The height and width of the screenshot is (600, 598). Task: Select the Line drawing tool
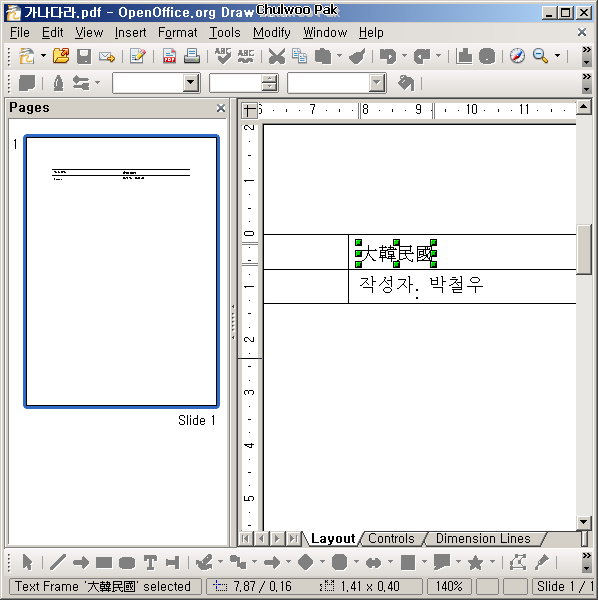point(58,562)
